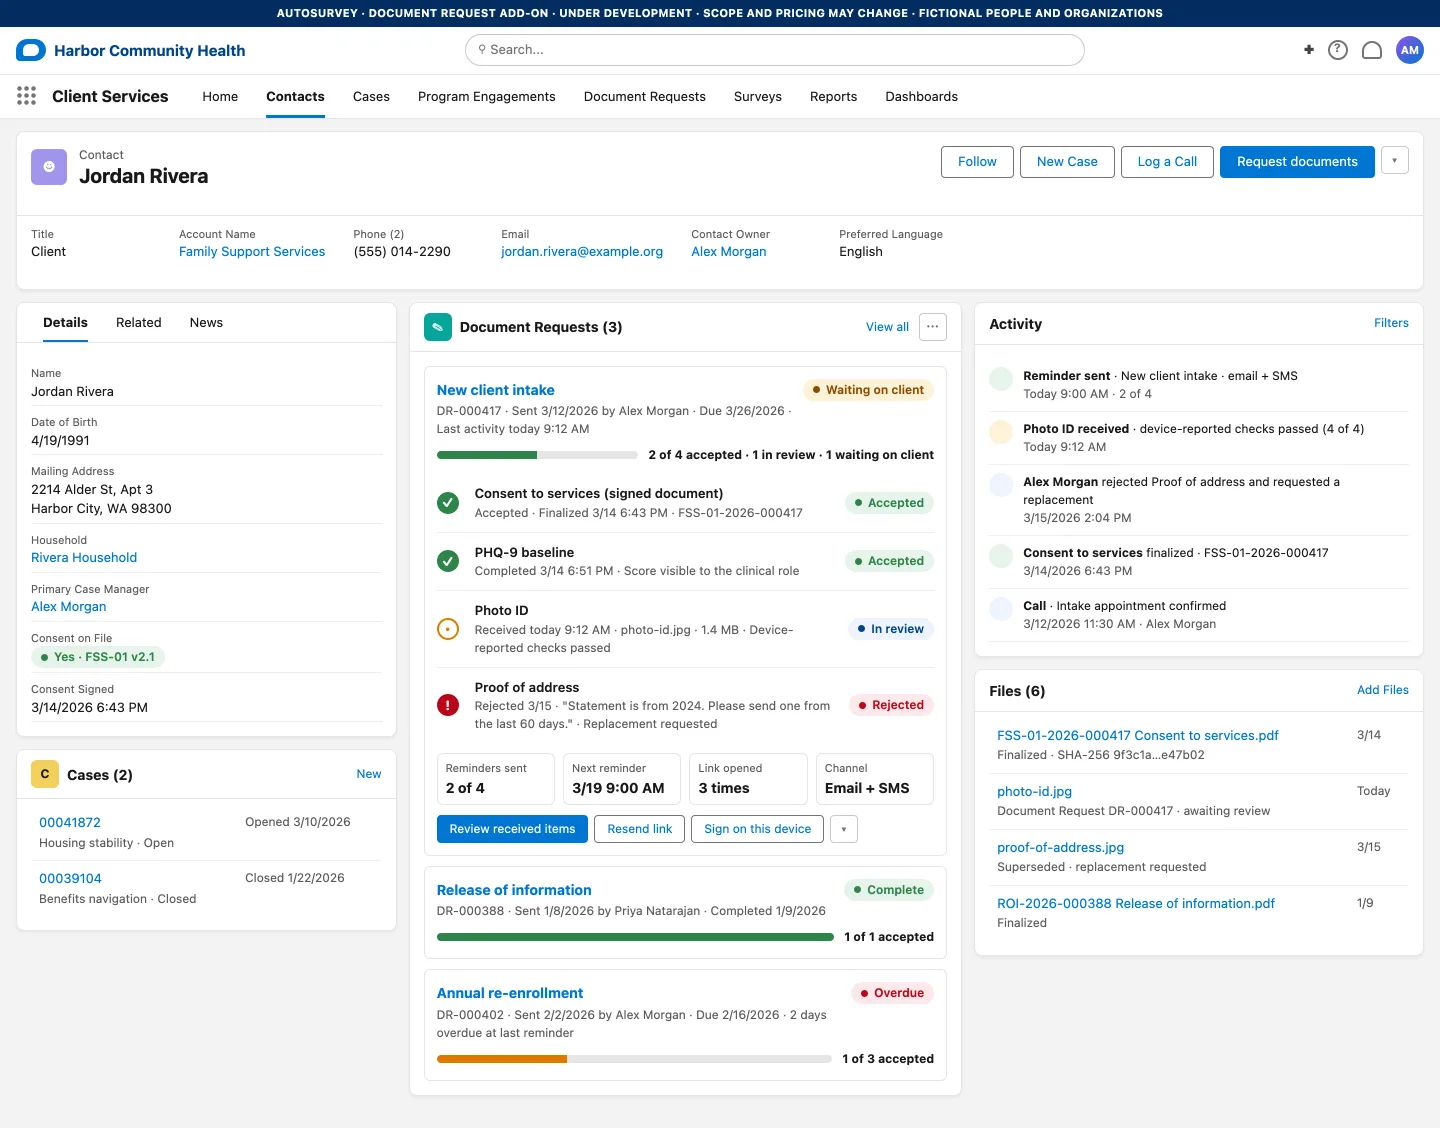Switch to the News tab
This screenshot has width=1440, height=1128.
(x=206, y=322)
